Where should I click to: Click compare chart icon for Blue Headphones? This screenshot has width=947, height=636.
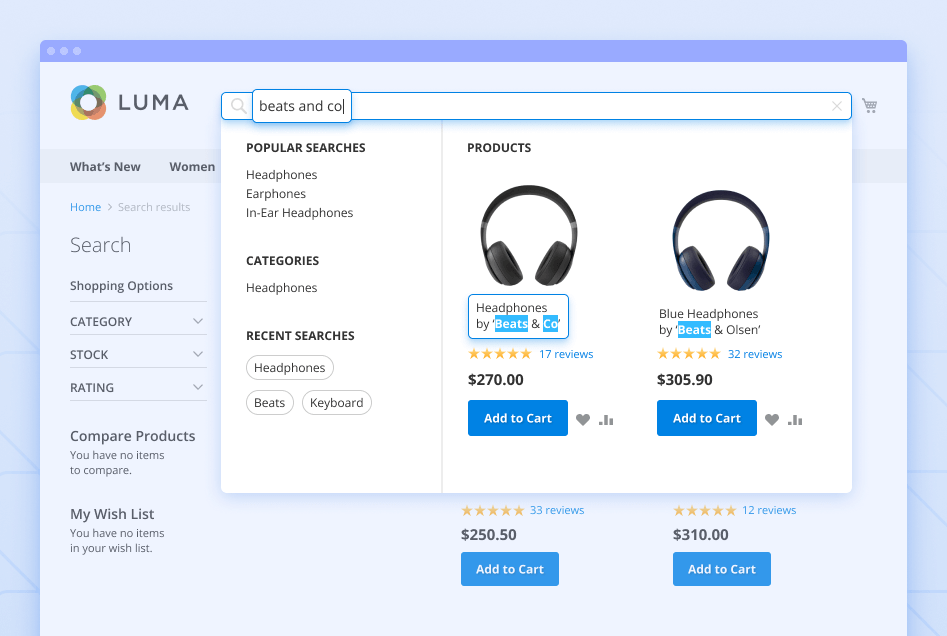point(795,420)
